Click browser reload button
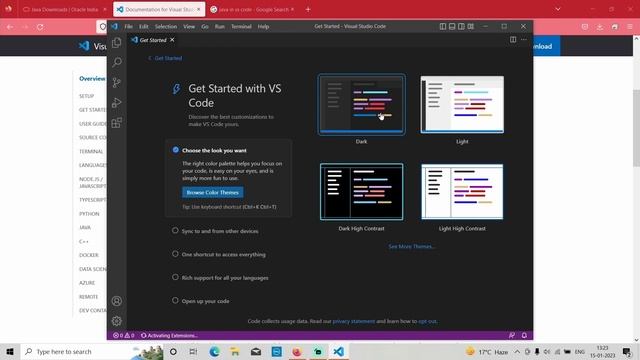640x360 pixels. (x=40, y=27)
